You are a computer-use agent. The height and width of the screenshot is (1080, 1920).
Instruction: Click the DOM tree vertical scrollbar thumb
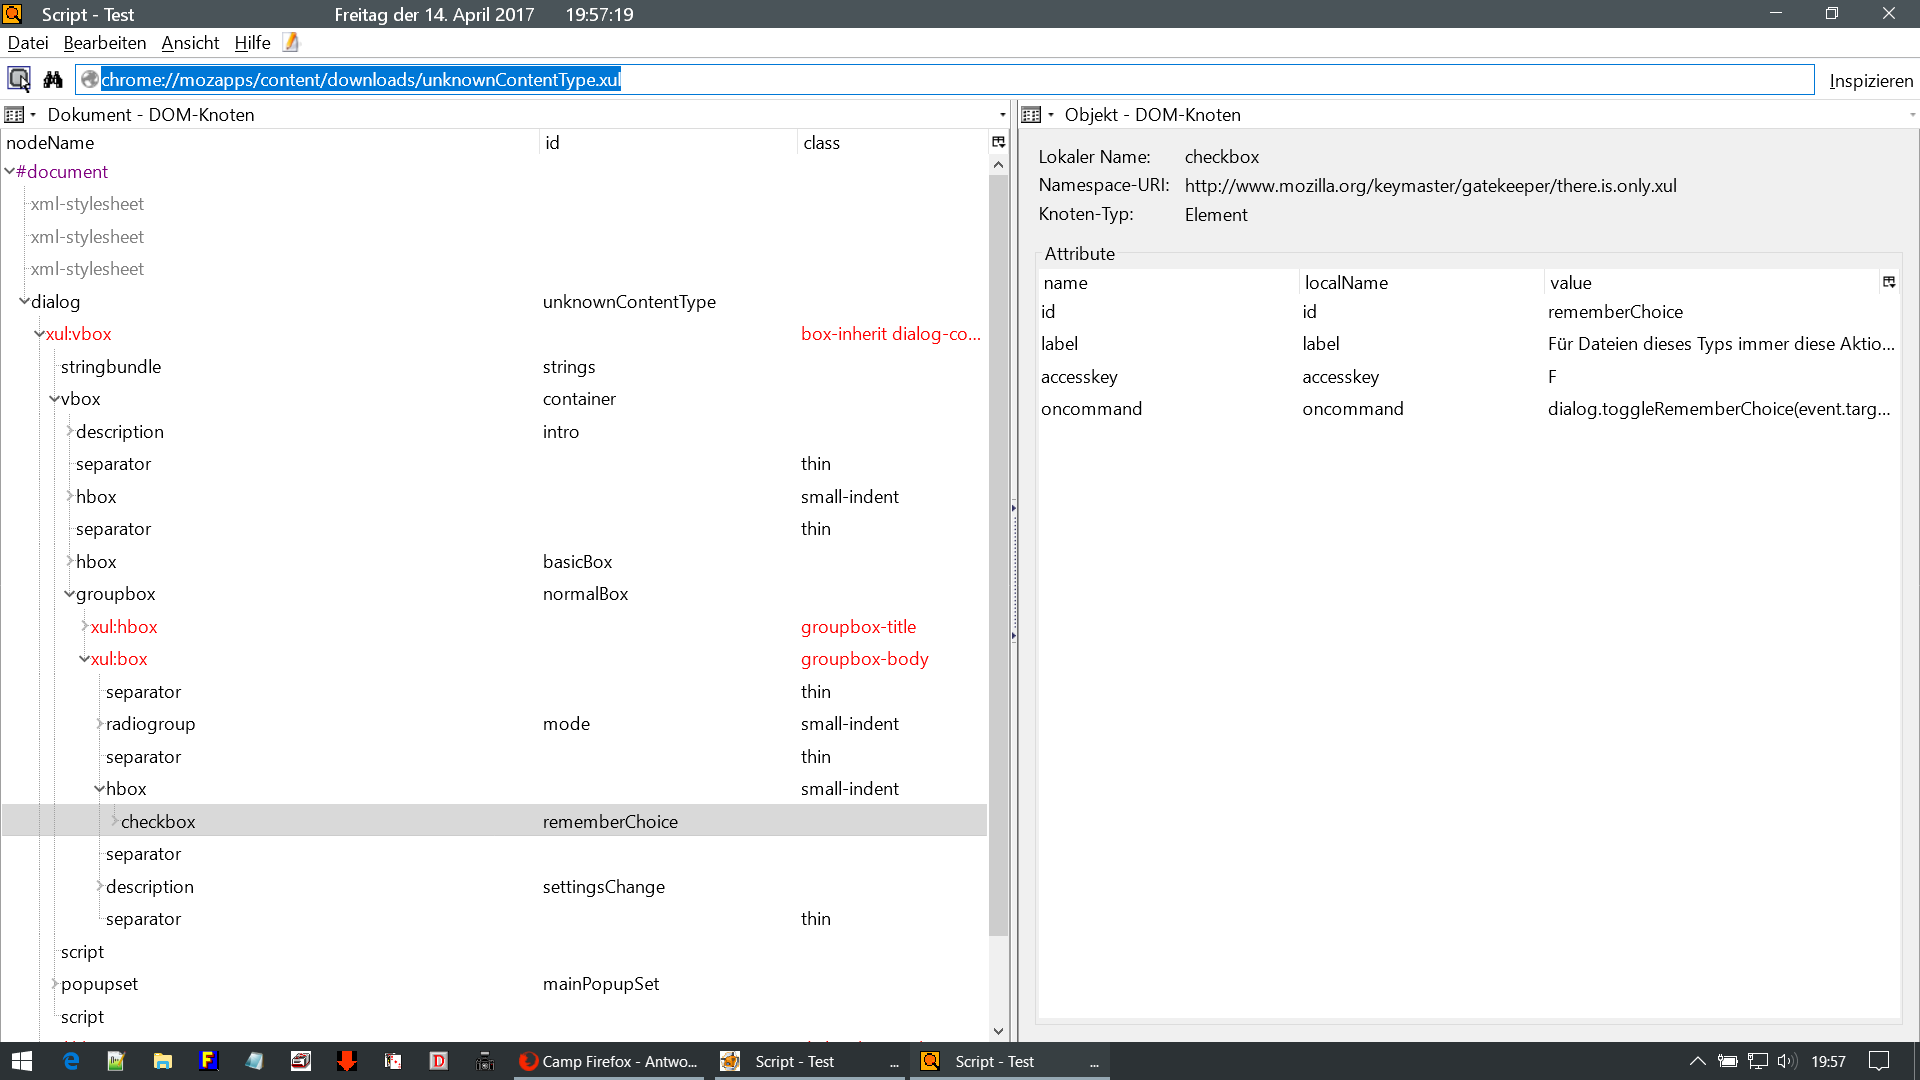998,555
